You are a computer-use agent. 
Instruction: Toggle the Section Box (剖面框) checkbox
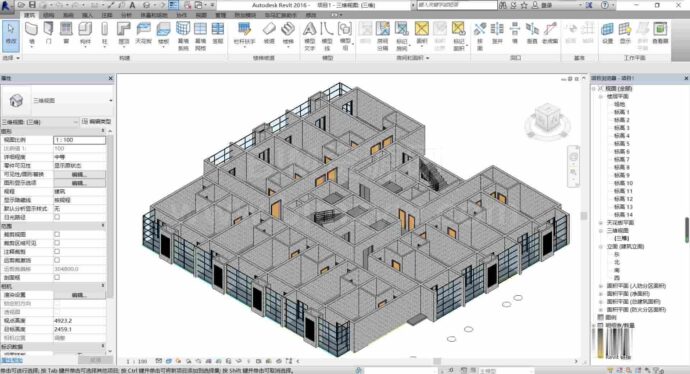point(57,277)
